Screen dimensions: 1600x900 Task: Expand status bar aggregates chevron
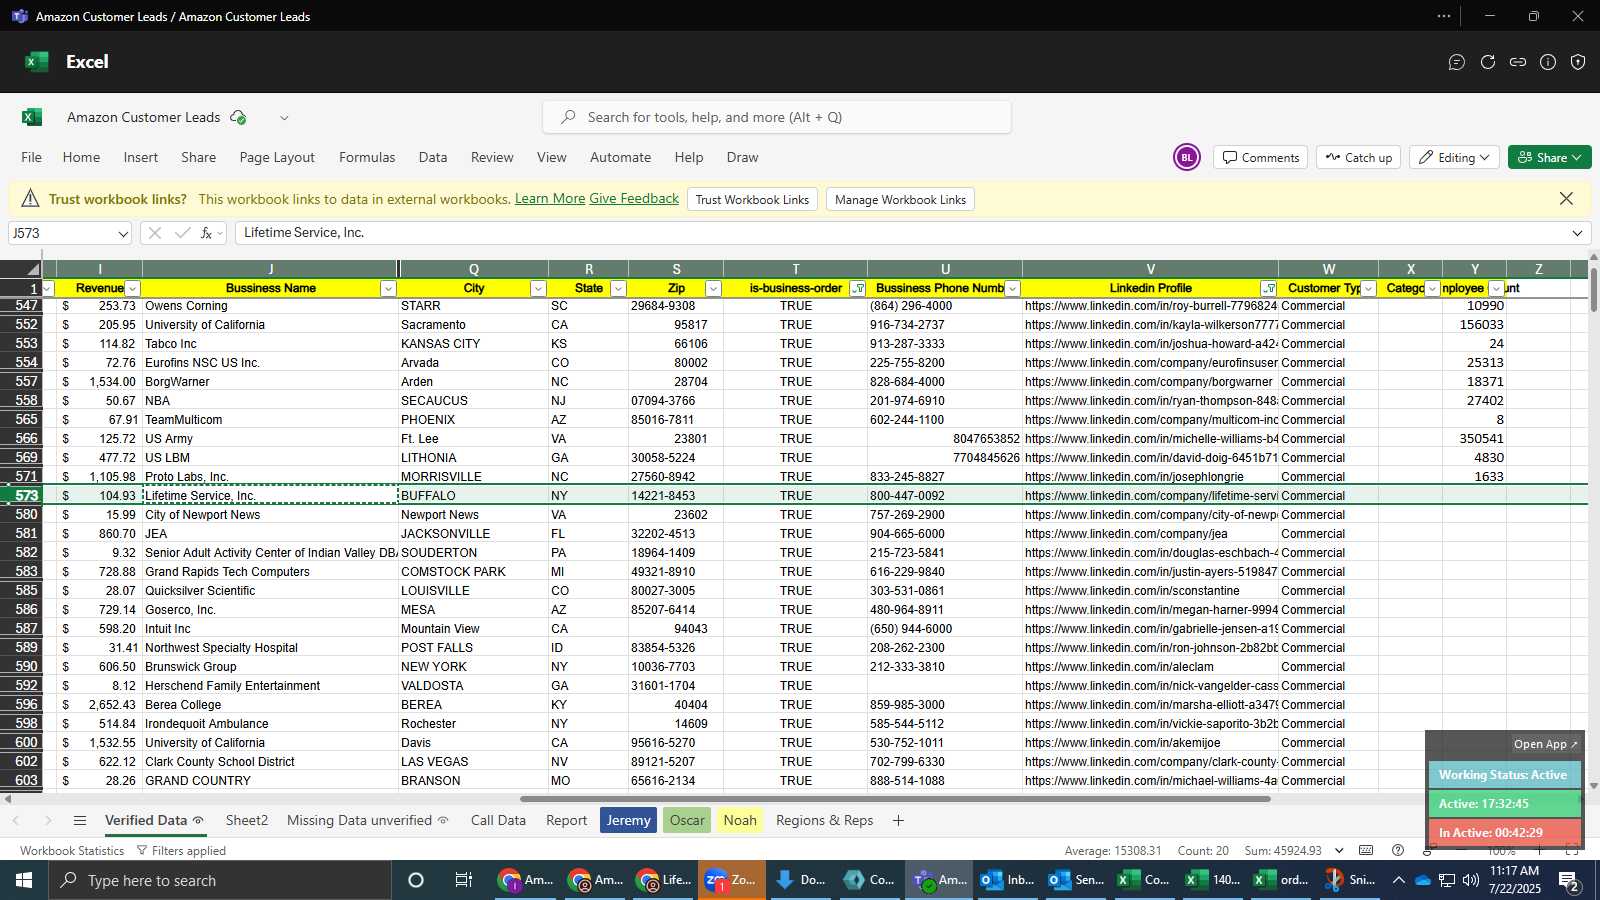pyautogui.click(x=1339, y=850)
